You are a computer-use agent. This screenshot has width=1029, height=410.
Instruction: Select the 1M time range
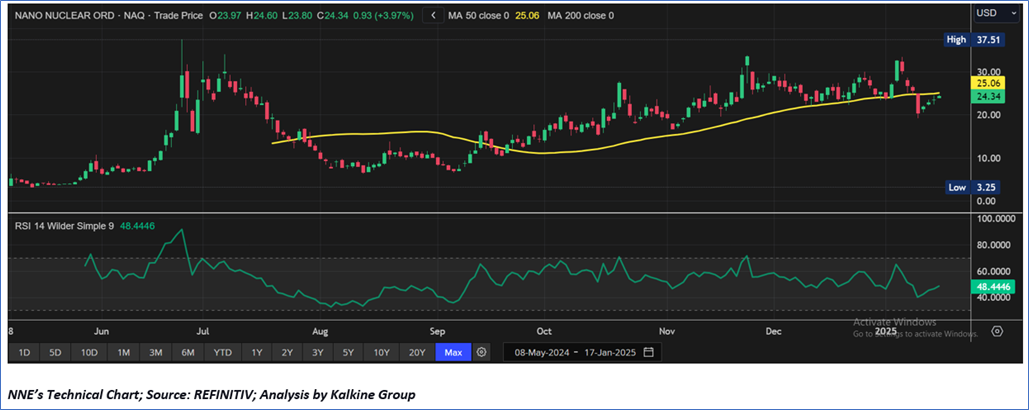123,352
